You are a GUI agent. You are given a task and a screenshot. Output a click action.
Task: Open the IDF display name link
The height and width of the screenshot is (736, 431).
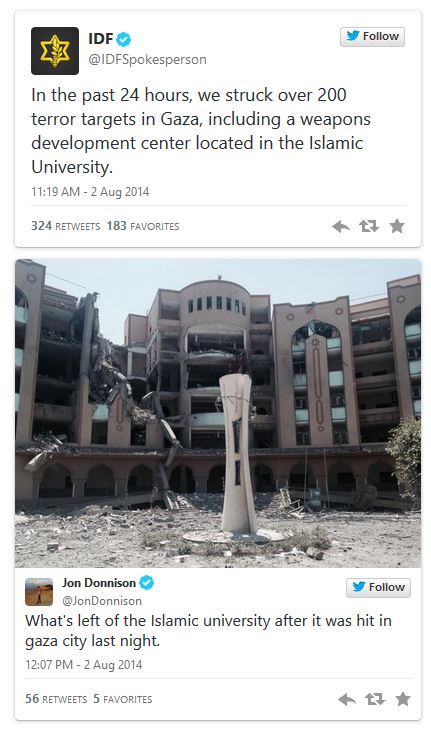(x=101, y=39)
